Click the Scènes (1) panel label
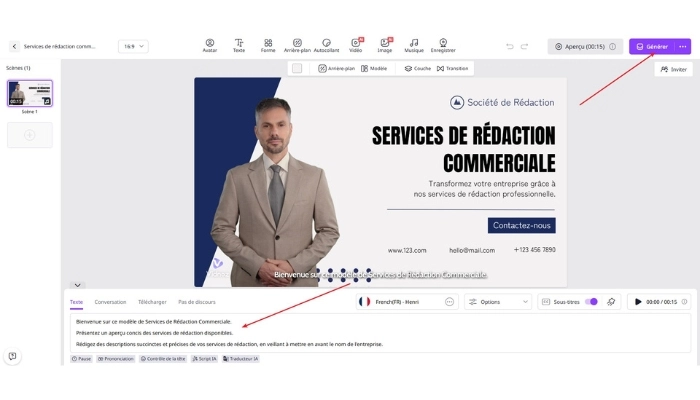This screenshot has height=400, width=700. [18, 68]
